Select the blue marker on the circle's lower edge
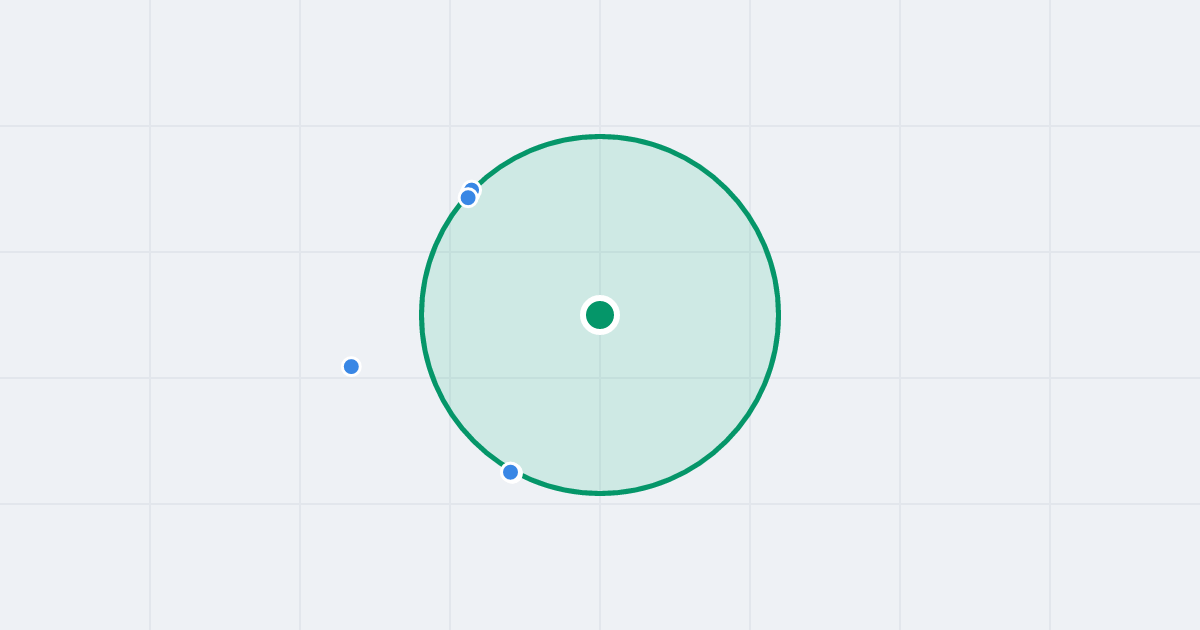 point(511,472)
